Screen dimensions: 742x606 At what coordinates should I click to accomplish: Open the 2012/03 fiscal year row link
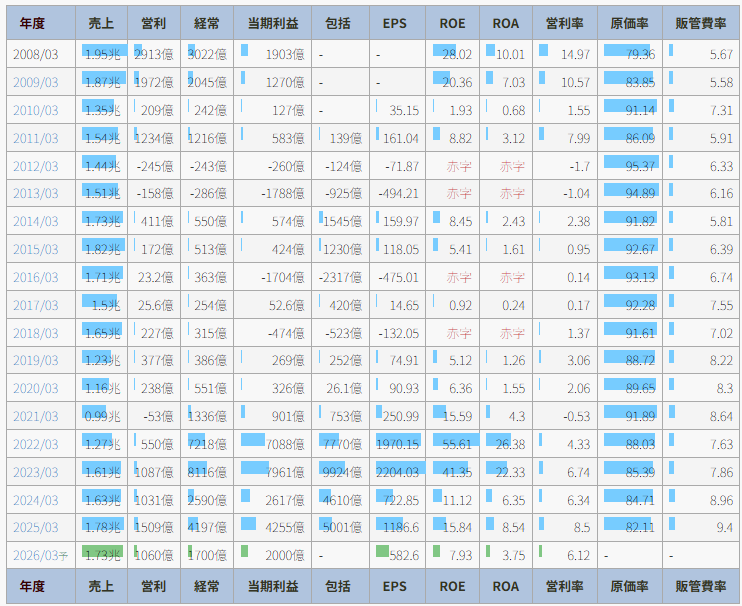36,166
